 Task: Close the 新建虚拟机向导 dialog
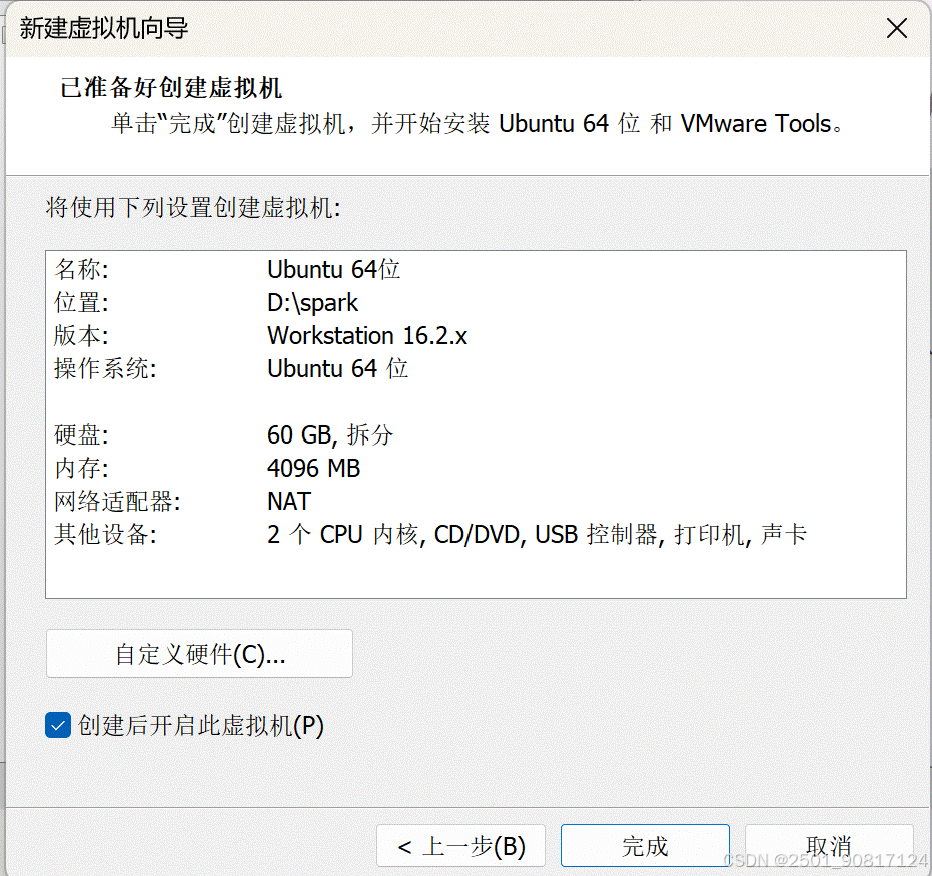pos(897,28)
